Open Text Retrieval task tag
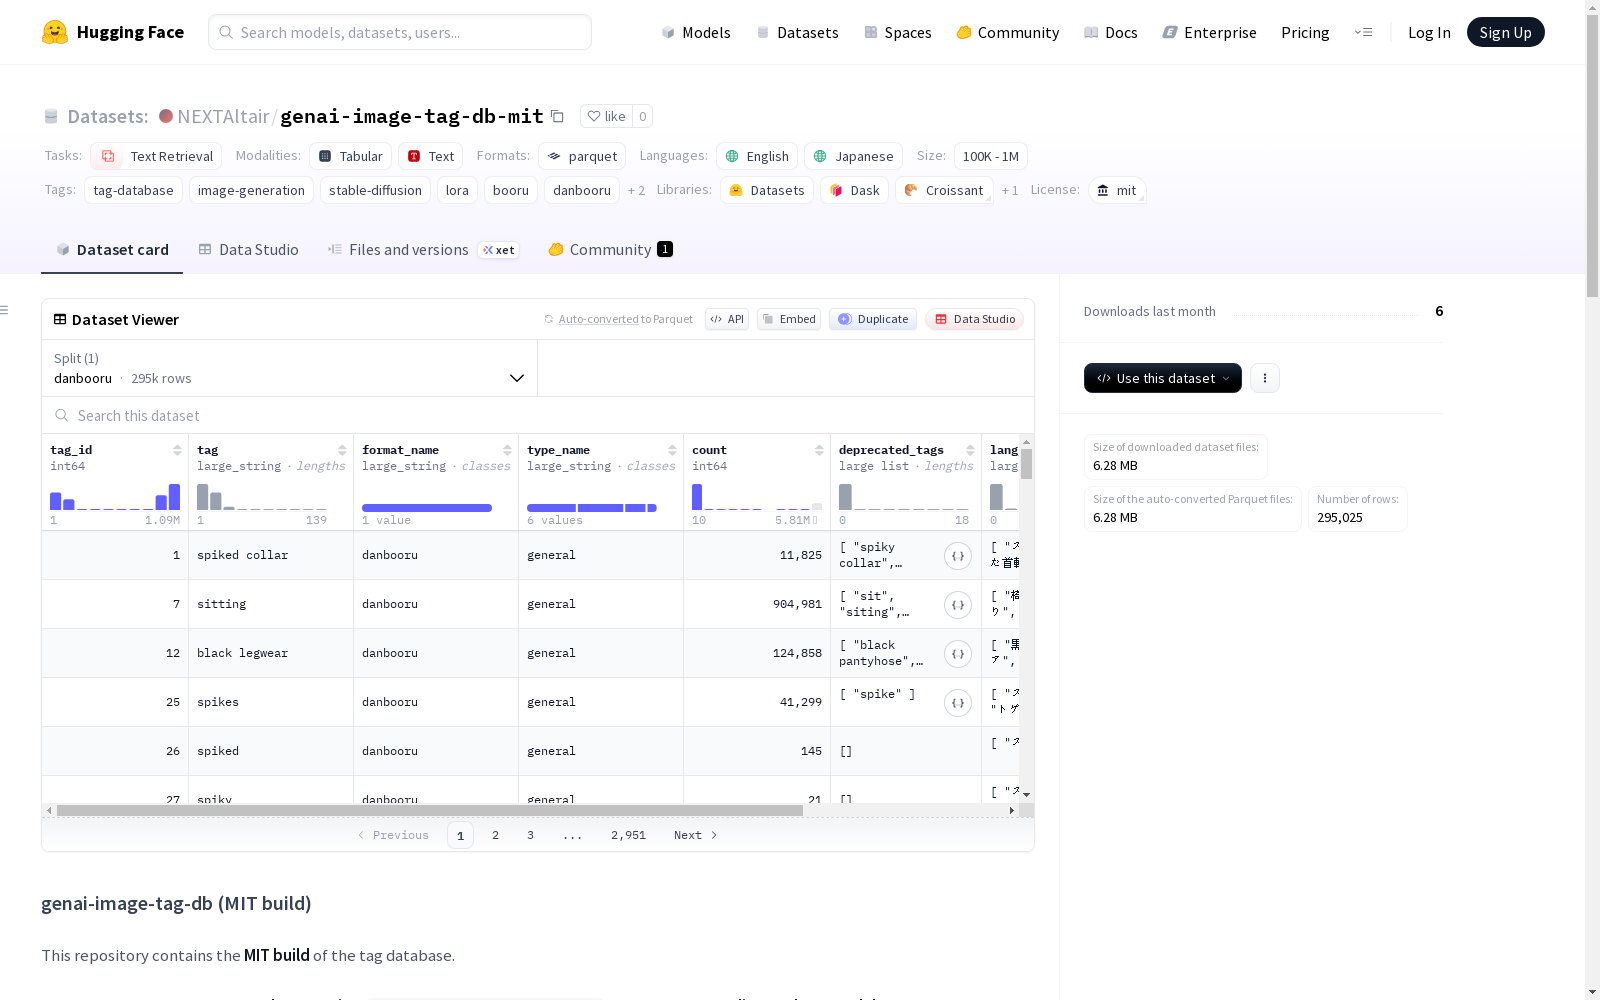This screenshot has height=1000, width=1600. tap(156, 156)
